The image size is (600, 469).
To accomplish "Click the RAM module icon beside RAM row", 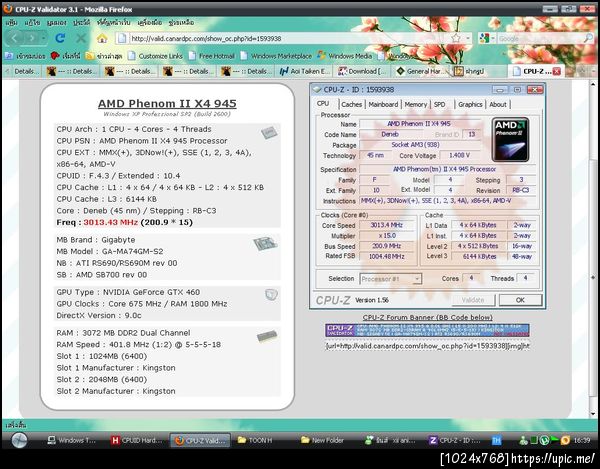I will pos(267,337).
